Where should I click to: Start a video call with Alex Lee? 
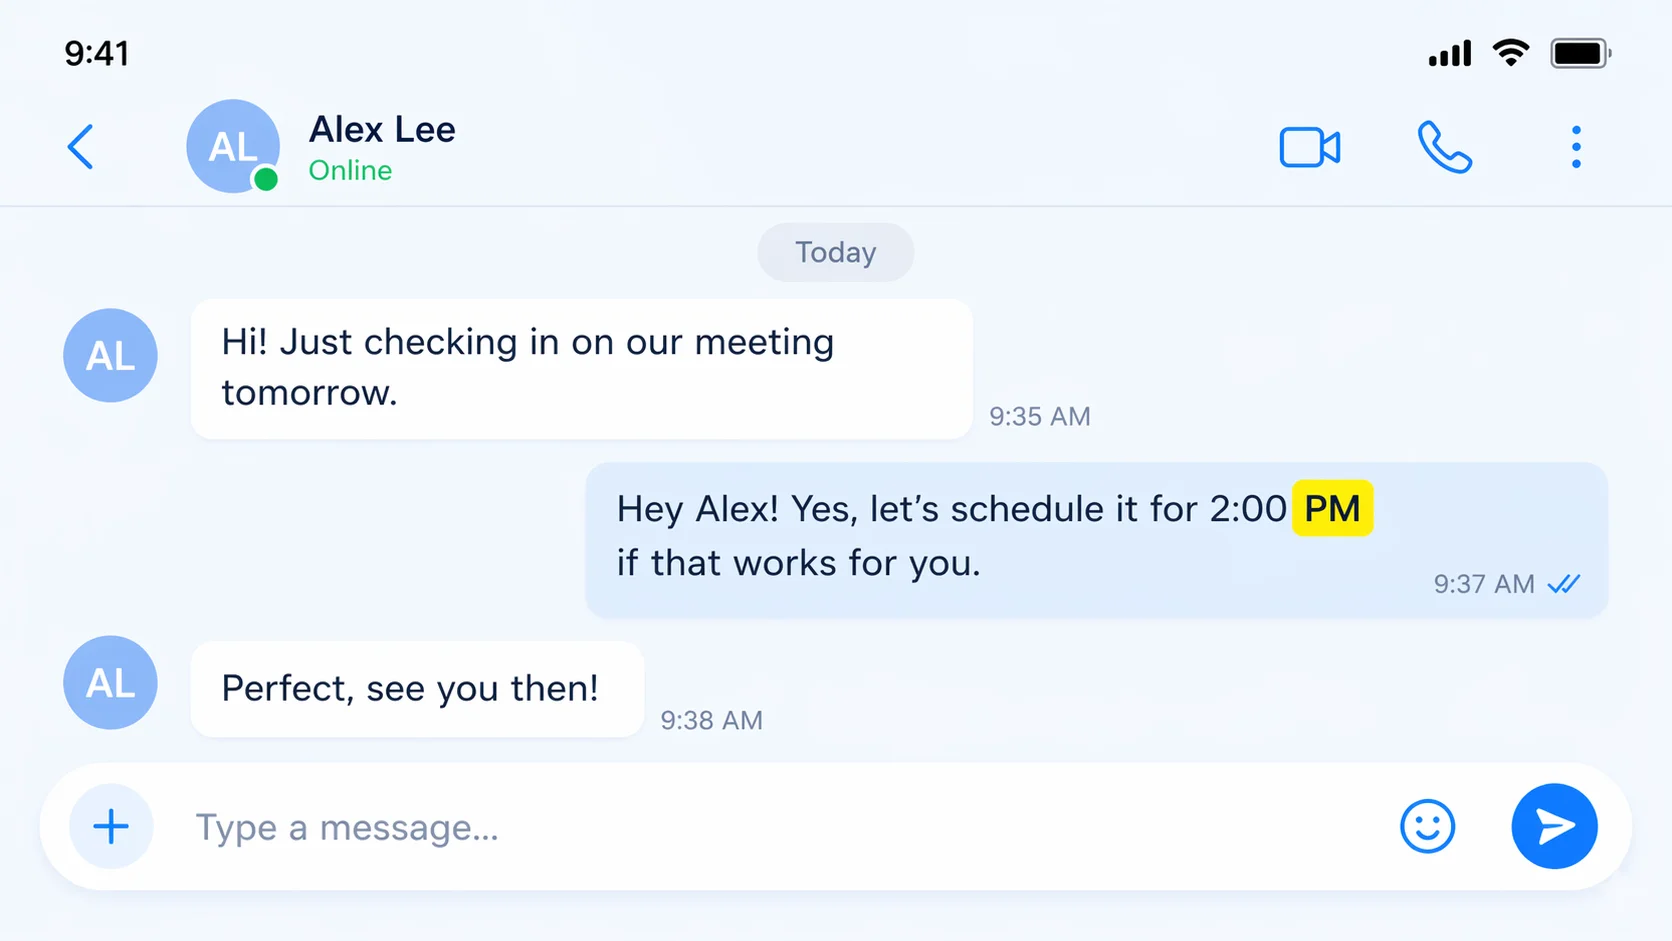click(x=1309, y=146)
